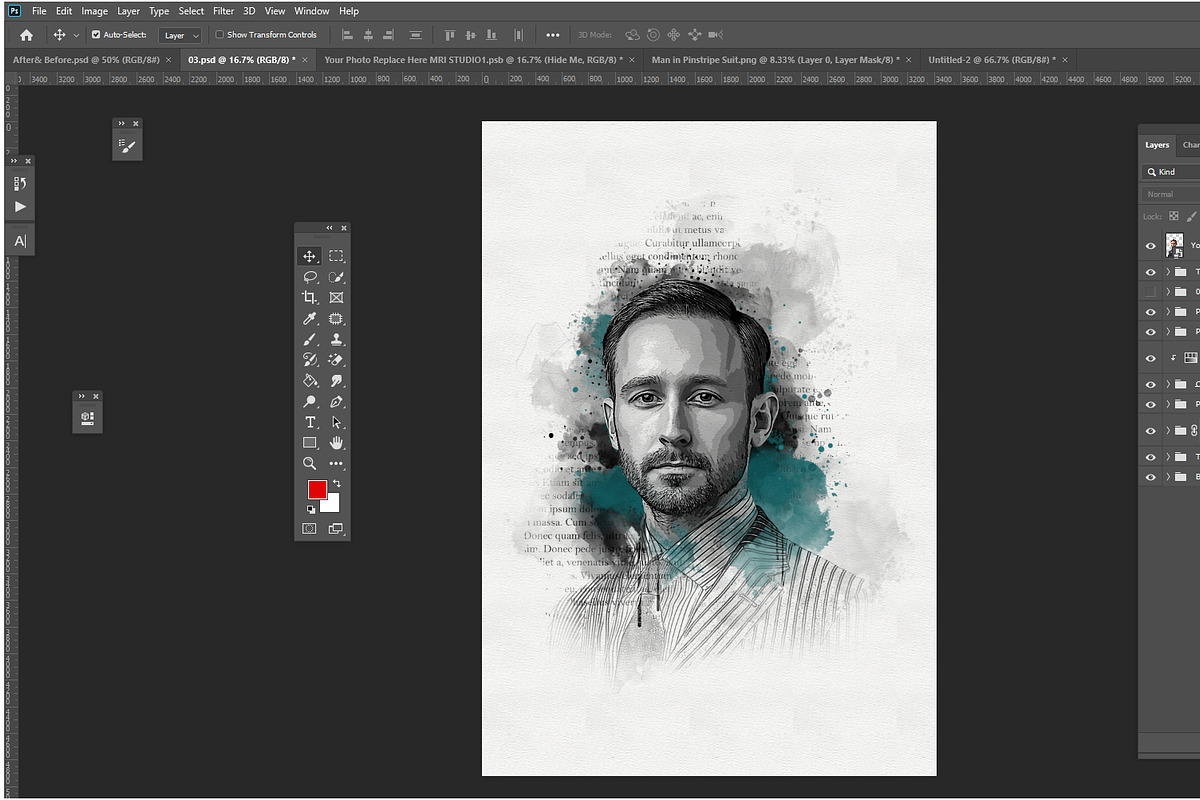Open the Window menu
This screenshot has width=1200, height=800.
tap(312, 11)
